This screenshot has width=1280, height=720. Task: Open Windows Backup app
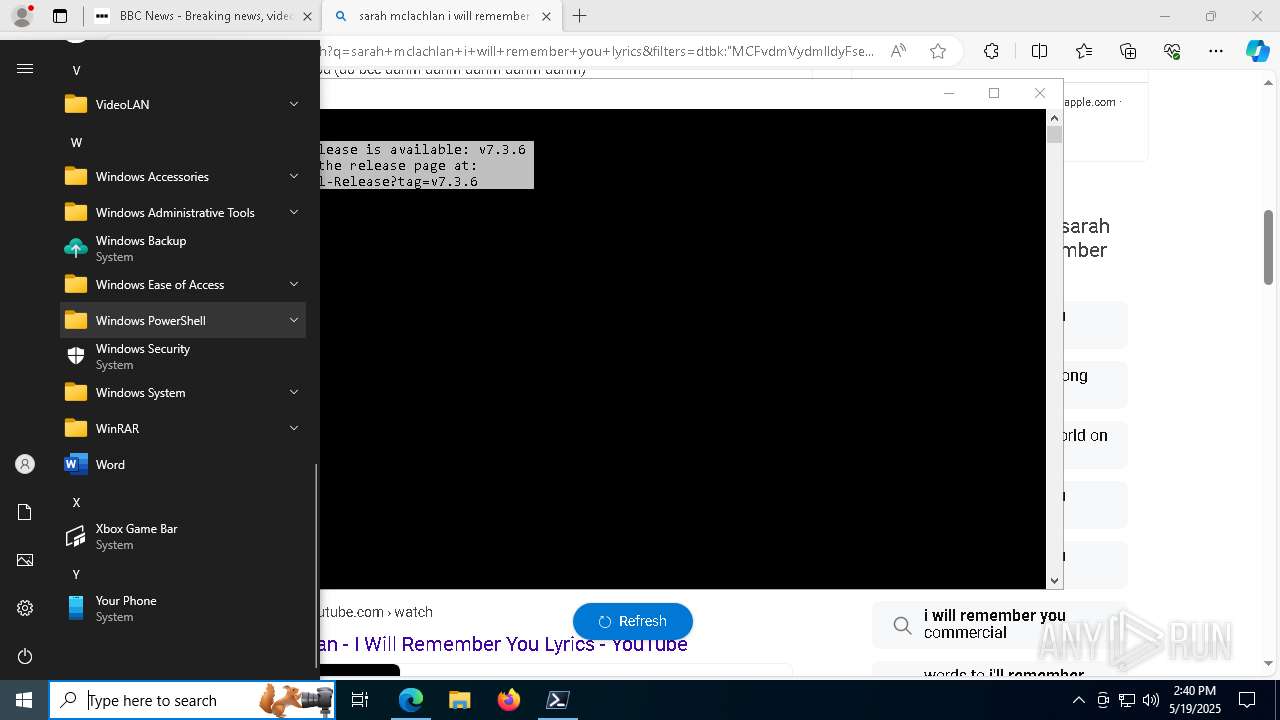[183, 248]
